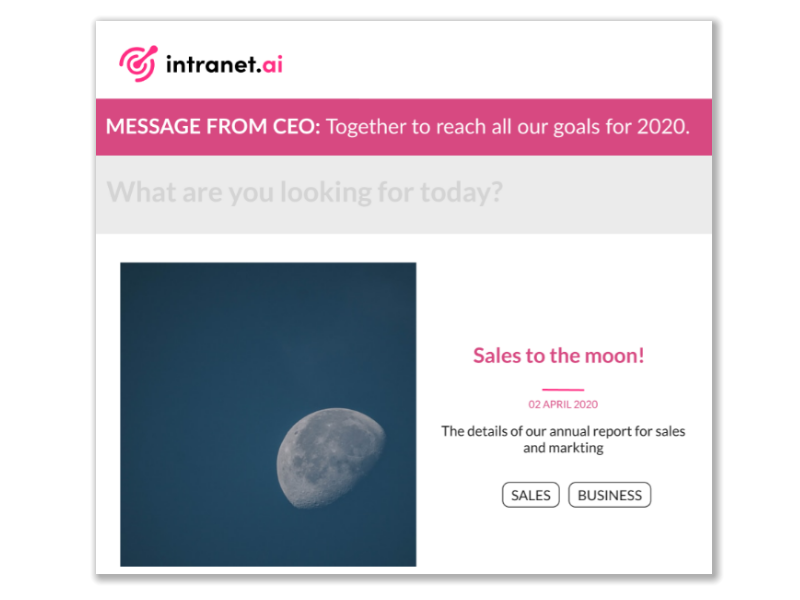
Task: Click the annual report description text
Action: point(560,441)
